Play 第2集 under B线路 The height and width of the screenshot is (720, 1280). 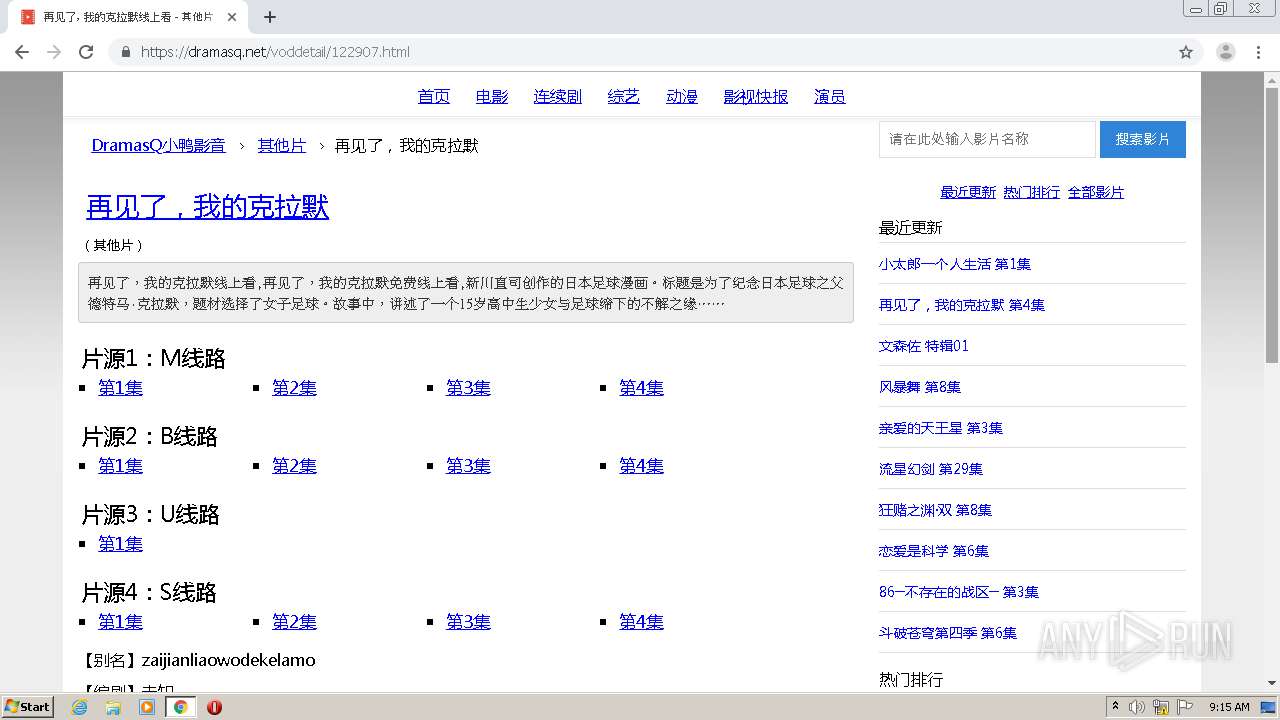coord(294,466)
